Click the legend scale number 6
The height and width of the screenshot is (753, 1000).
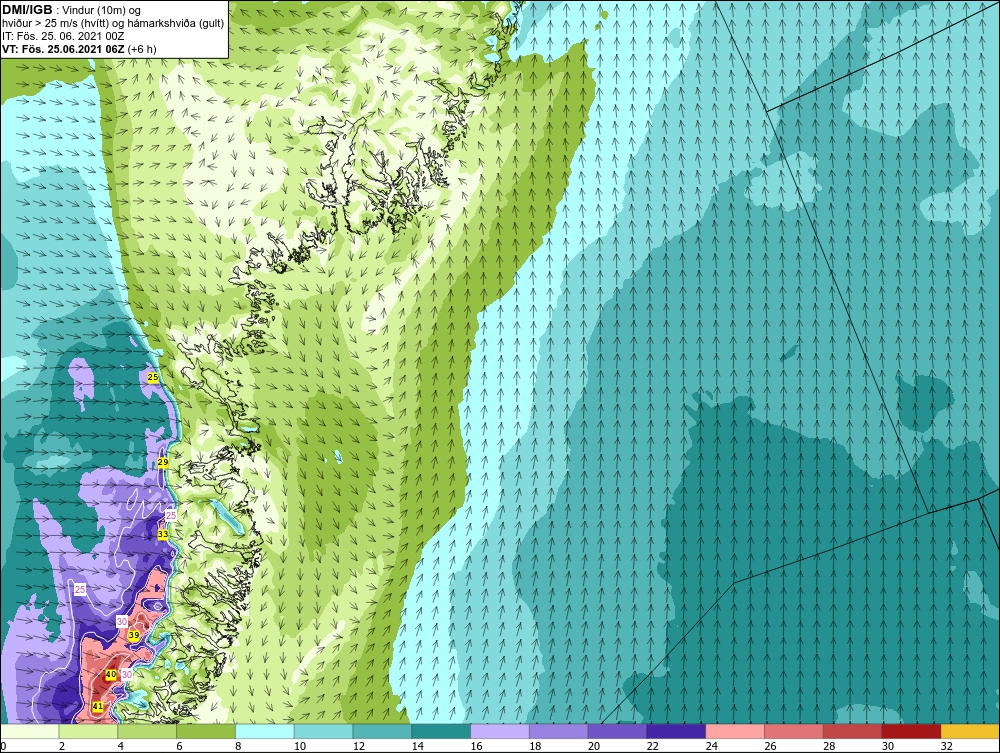(x=179, y=746)
